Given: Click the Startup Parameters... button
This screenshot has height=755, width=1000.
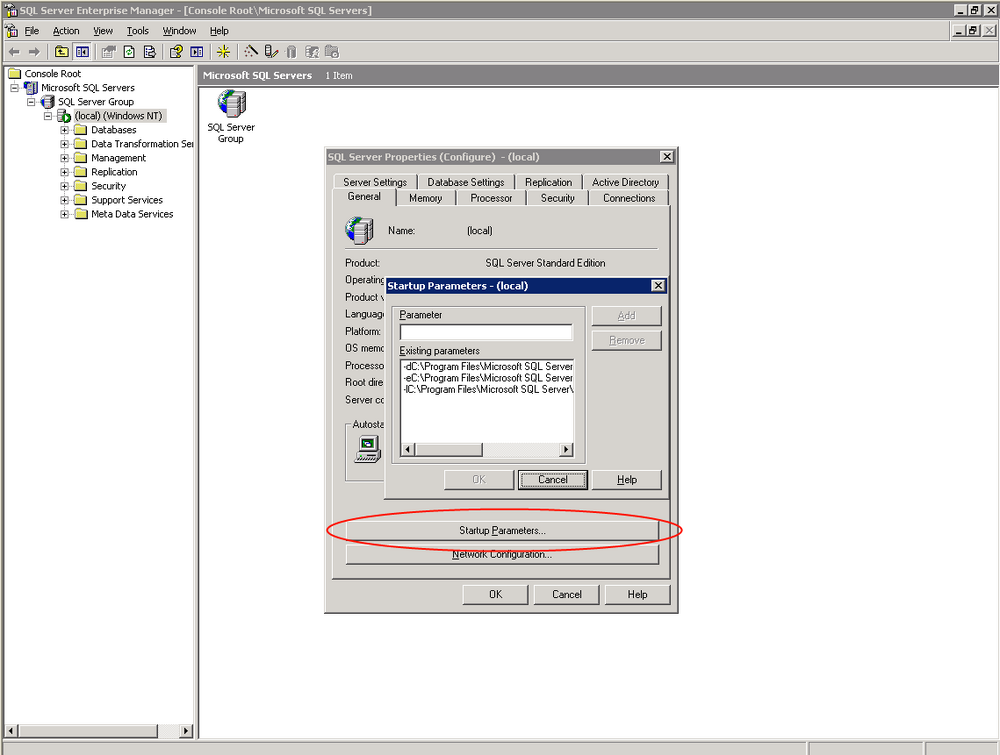Looking at the screenshot, I should click(502, 531).
